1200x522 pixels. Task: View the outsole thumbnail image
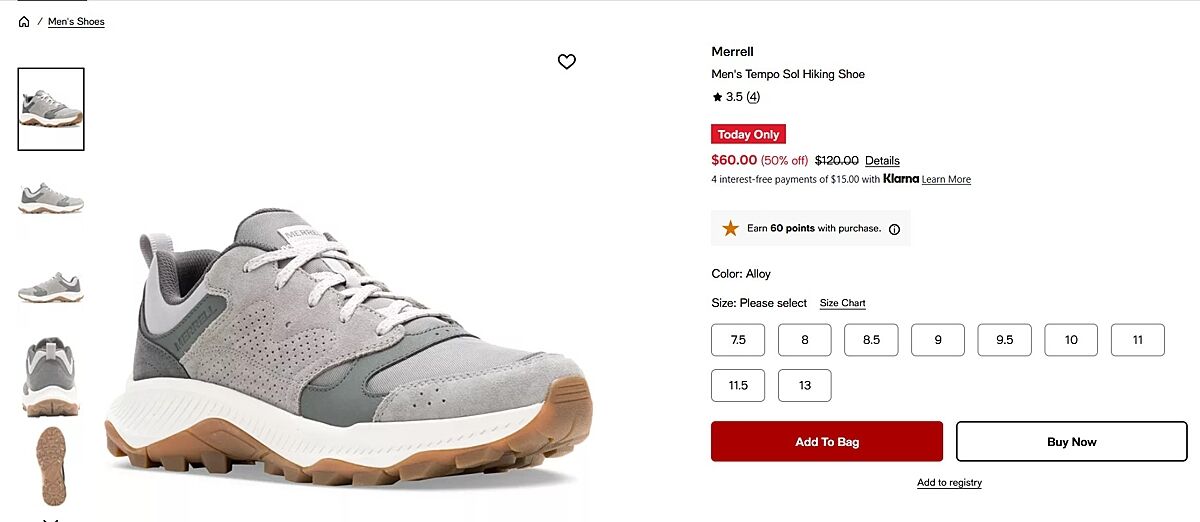point(51,465)
